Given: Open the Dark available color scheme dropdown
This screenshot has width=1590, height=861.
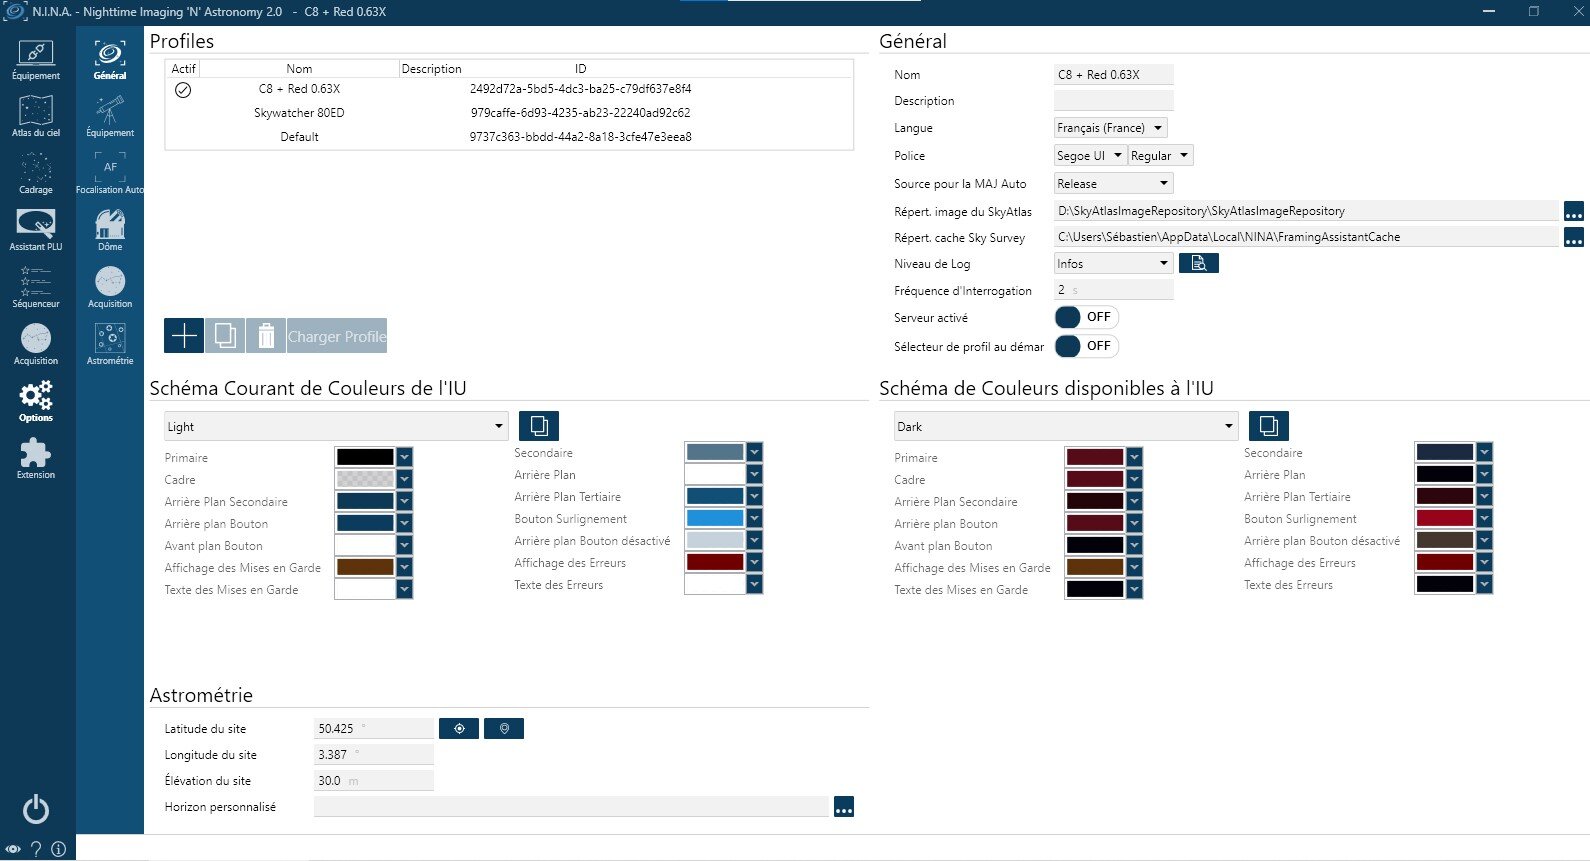Looking at the screenshot, I should [1066, 427].
